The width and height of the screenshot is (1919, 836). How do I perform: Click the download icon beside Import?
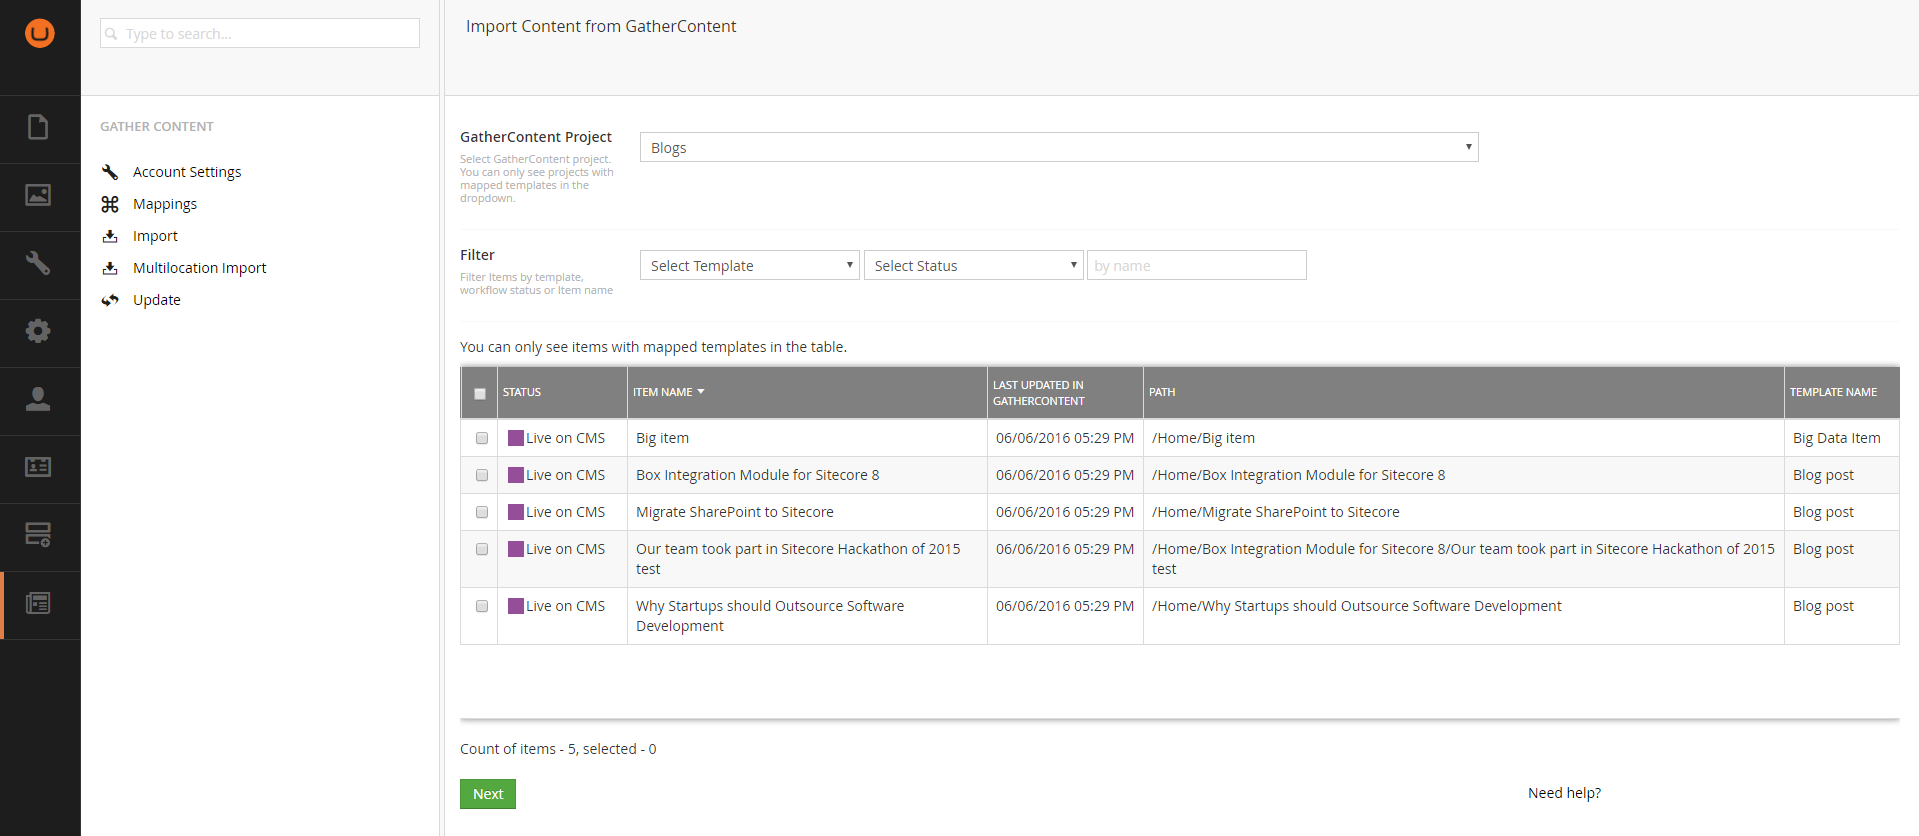coord(110,236)
